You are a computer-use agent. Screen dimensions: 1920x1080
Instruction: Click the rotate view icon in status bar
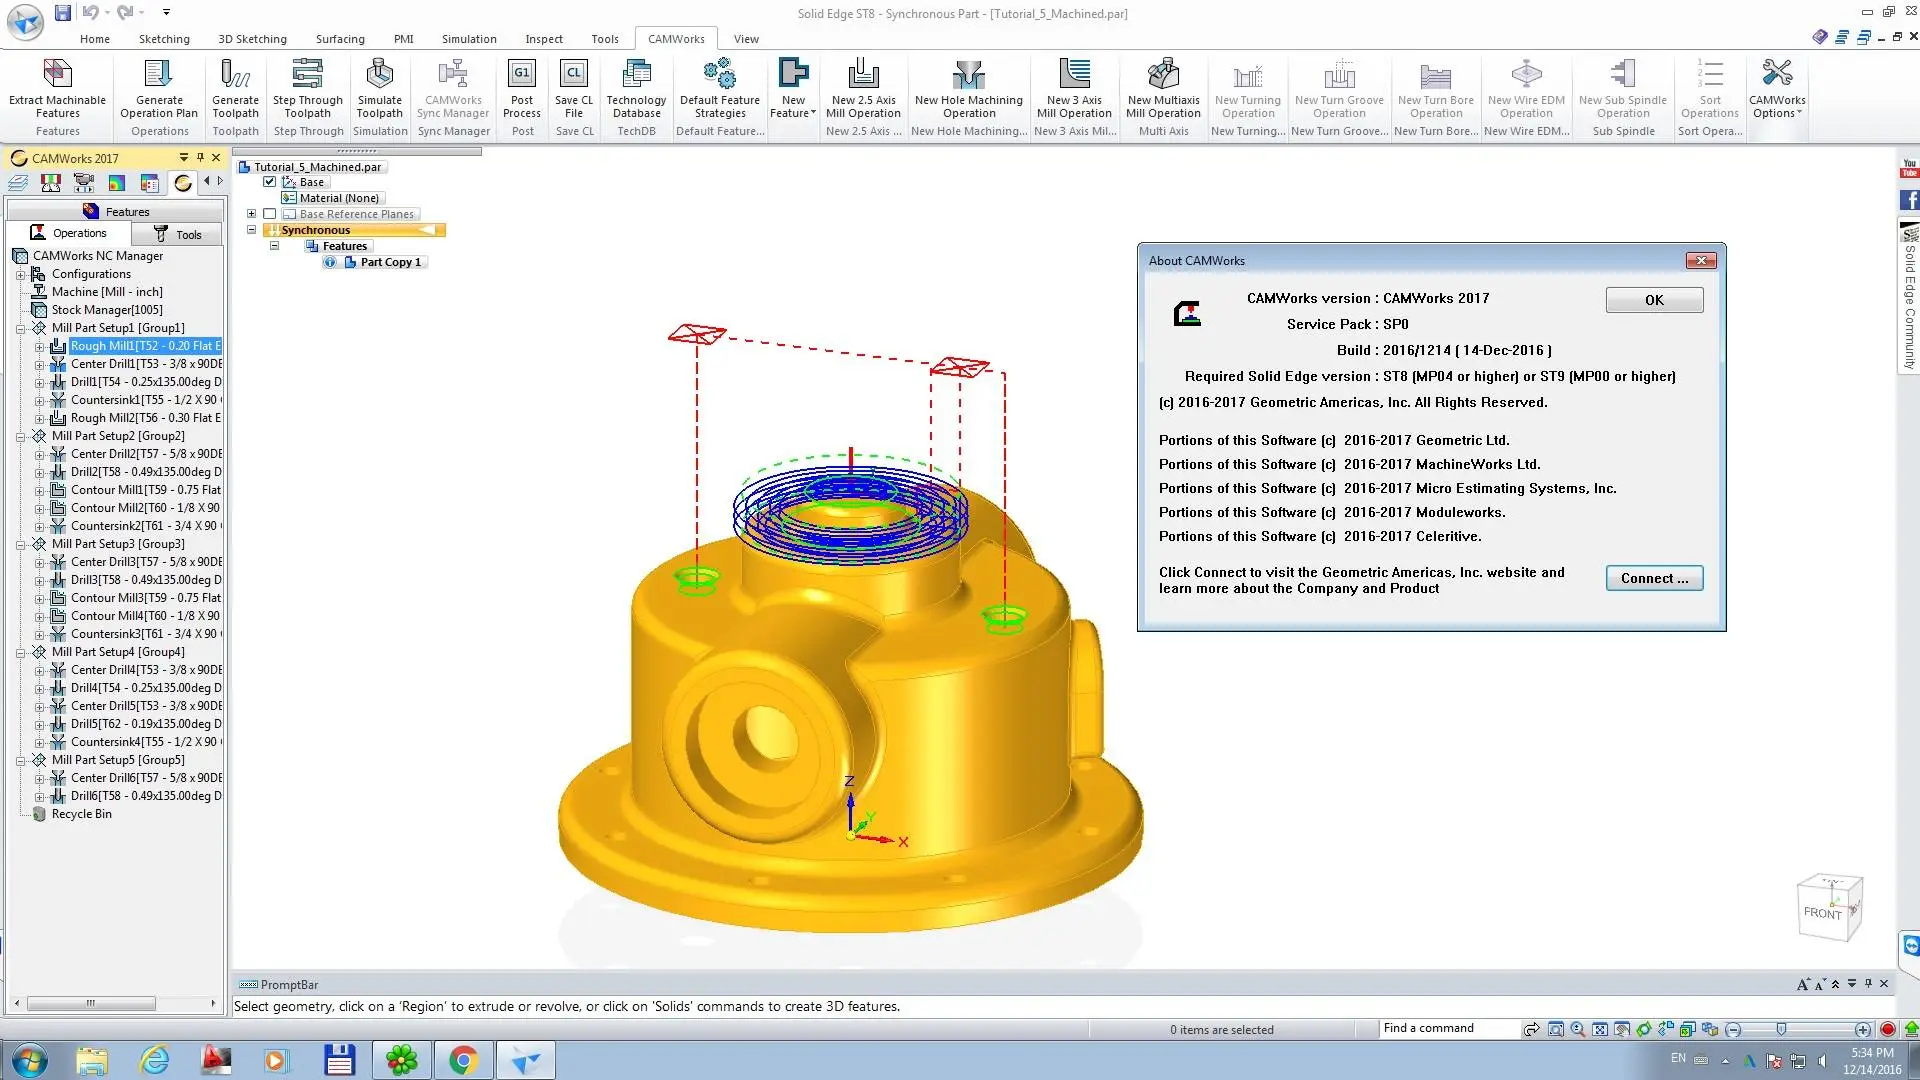tap(1644, 1029)
